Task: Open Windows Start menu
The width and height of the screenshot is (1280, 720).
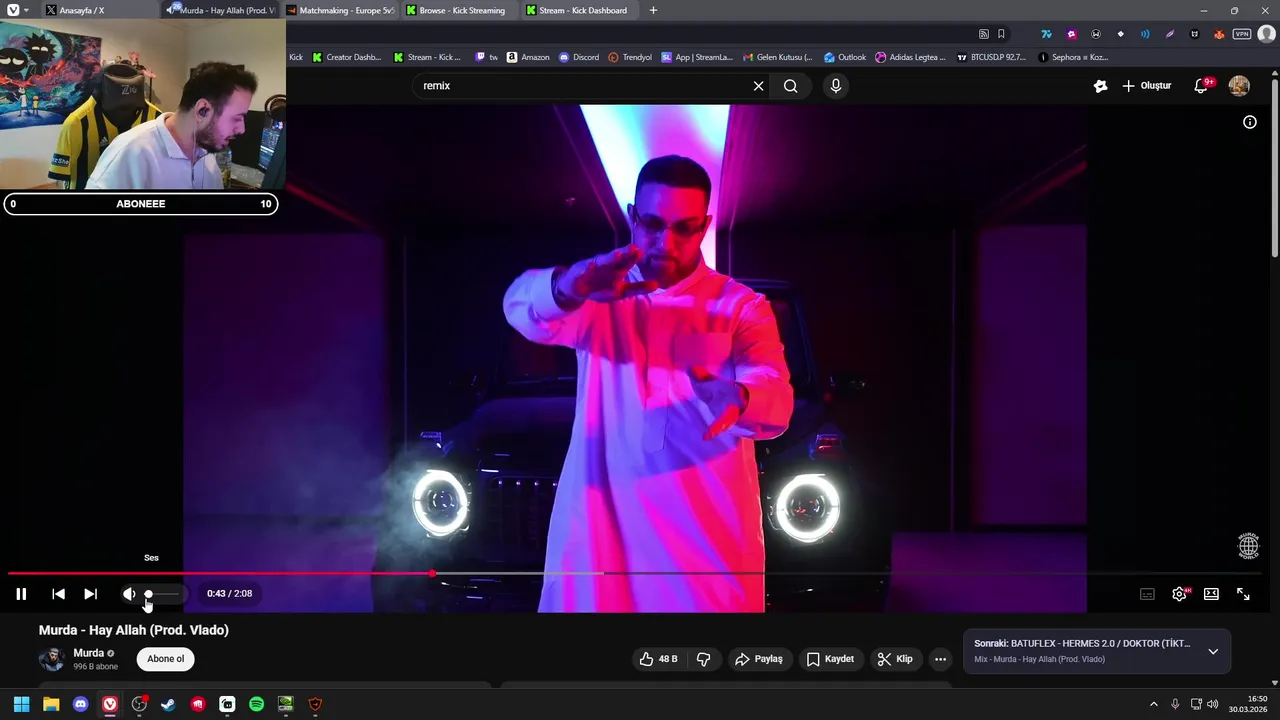Action: pos(21,704)
